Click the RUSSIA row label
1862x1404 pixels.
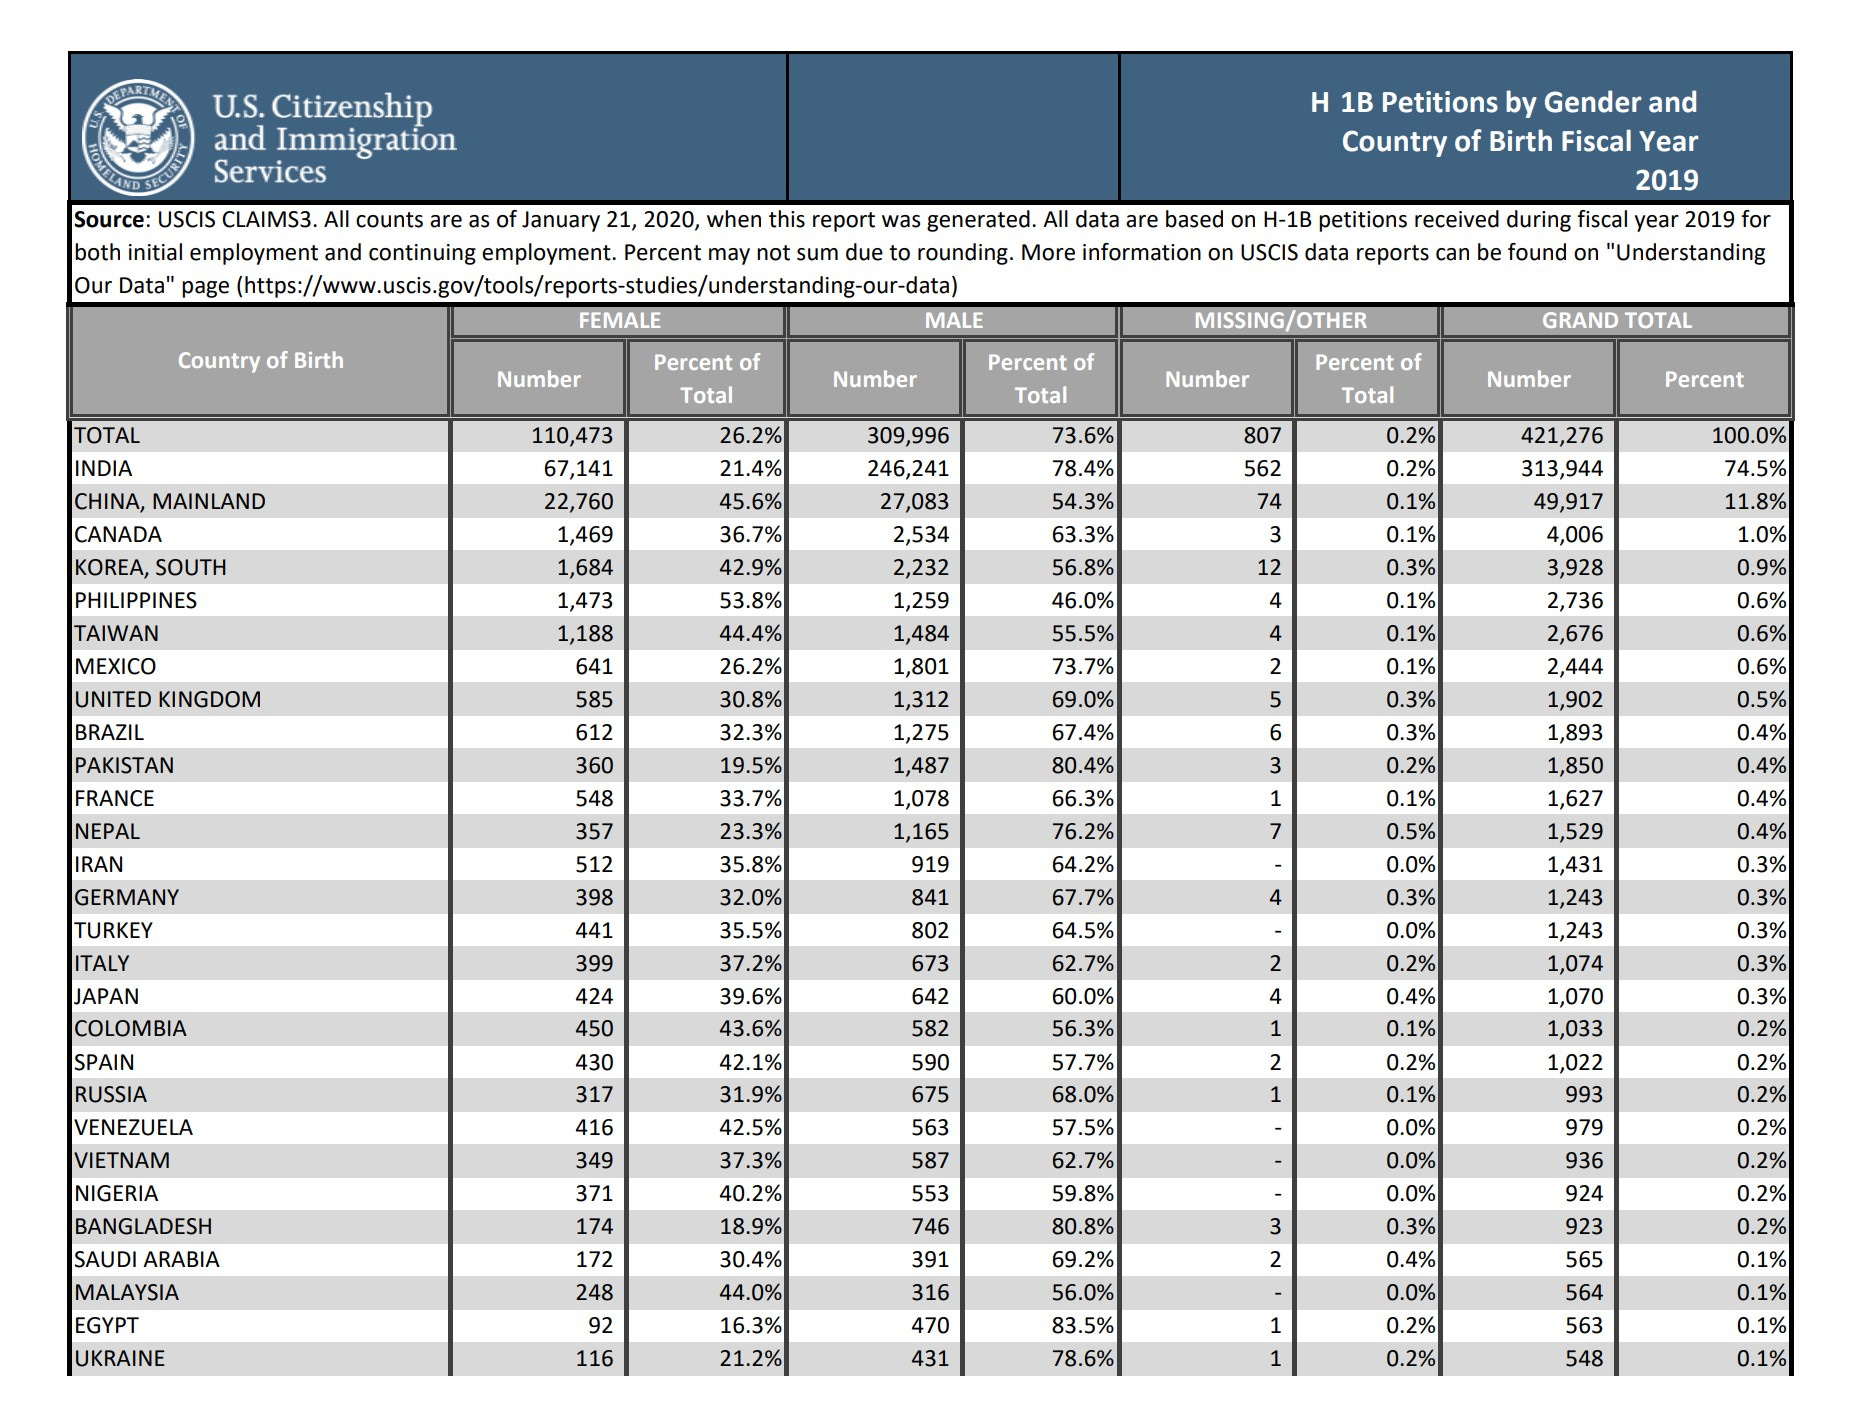110,1095
